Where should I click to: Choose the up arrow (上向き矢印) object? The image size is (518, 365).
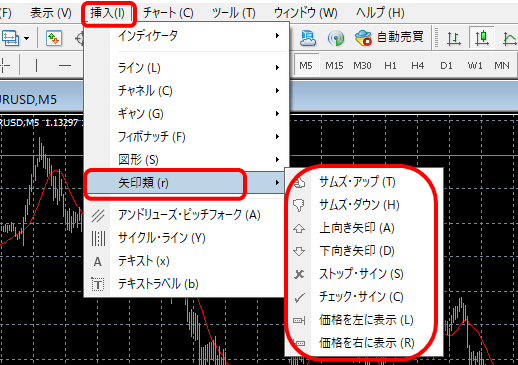(x=364, y=228)
